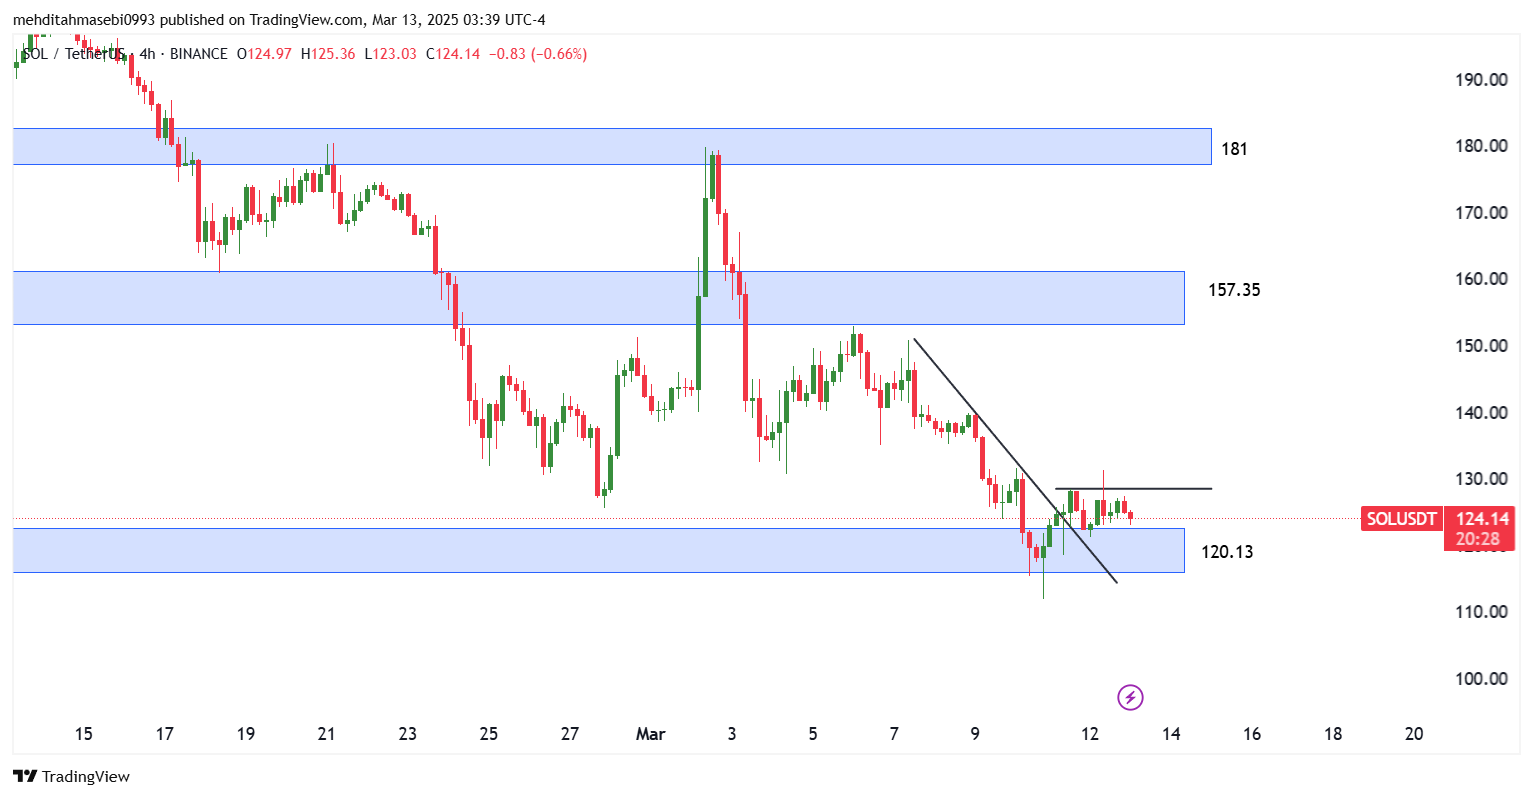Viewport: 1533px width, 798px height.
Task: Select the middle blue zone at 157.35
Action: (x=598, y=298)
